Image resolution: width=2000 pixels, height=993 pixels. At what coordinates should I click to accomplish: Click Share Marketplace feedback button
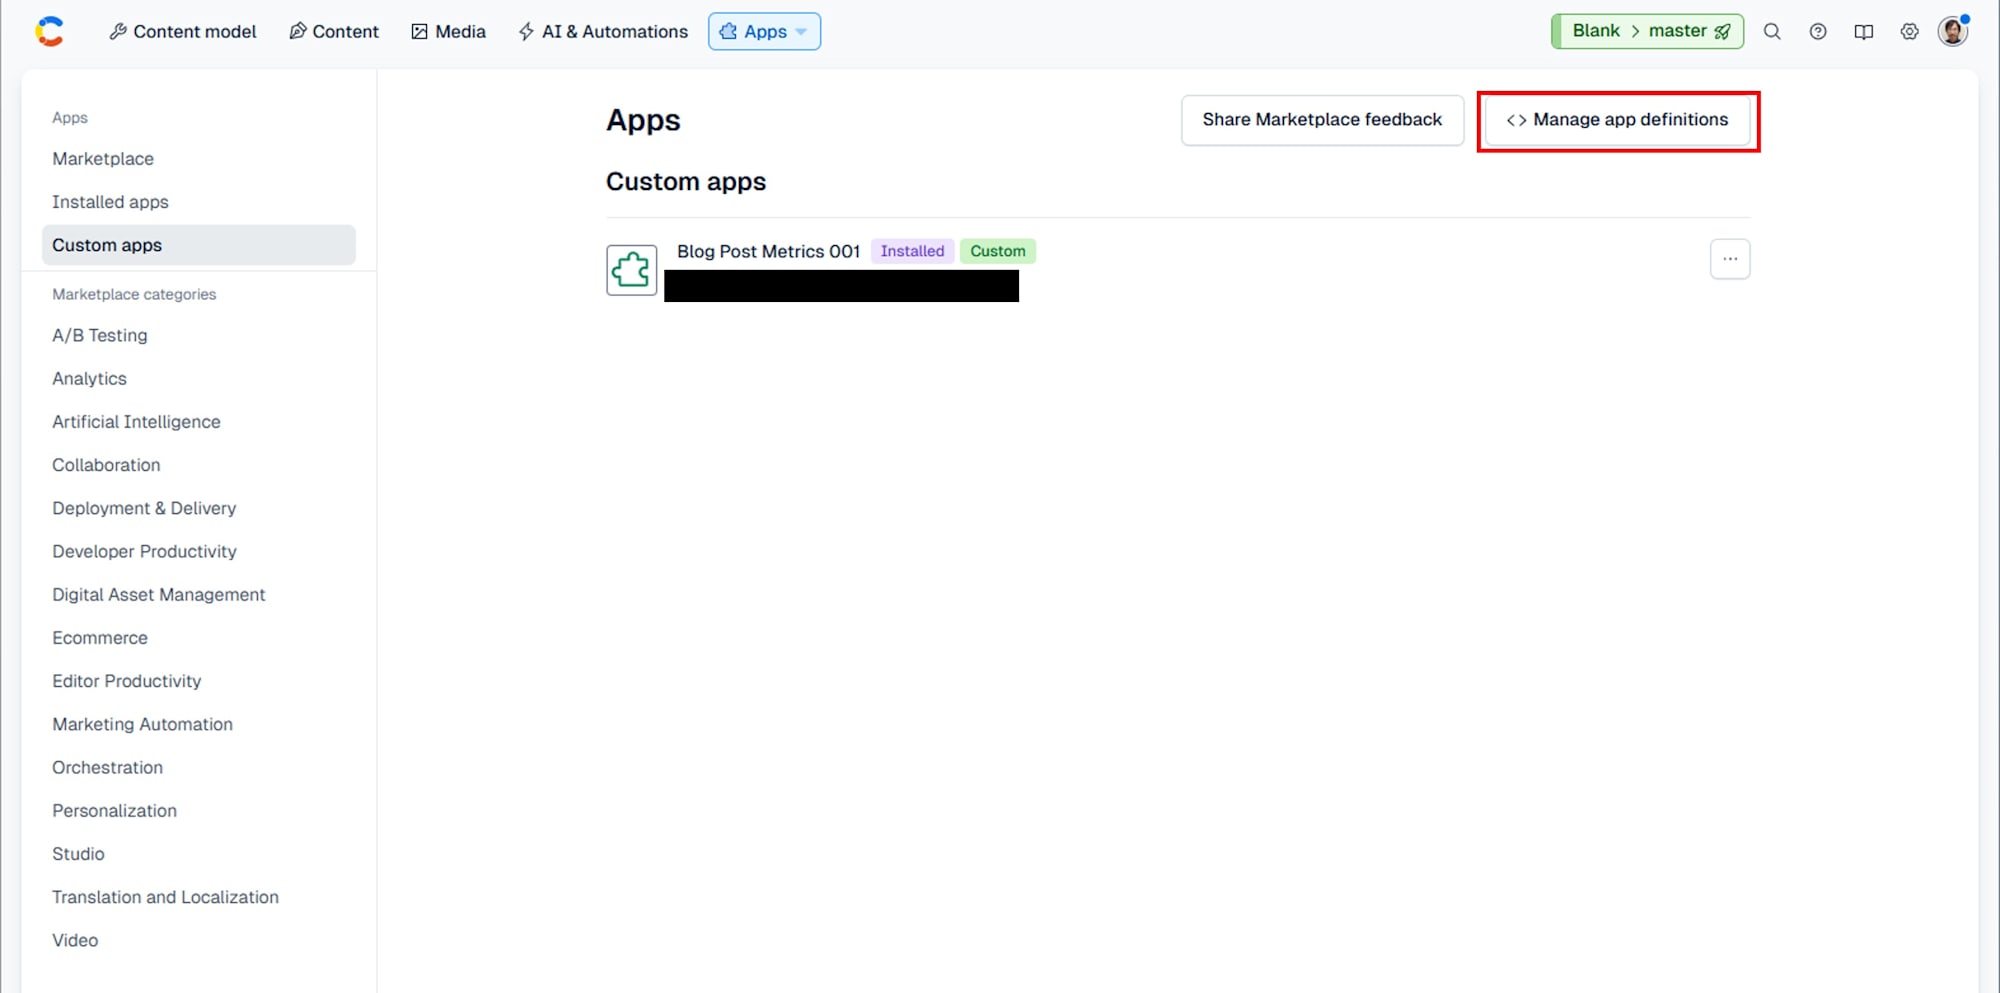pyautogui.click(x=1322, y=120)
